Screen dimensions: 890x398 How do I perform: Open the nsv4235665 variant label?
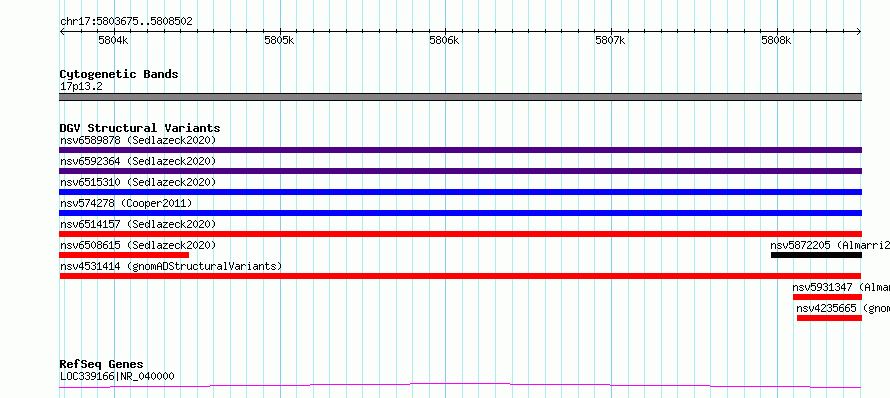tap(843, 308)
